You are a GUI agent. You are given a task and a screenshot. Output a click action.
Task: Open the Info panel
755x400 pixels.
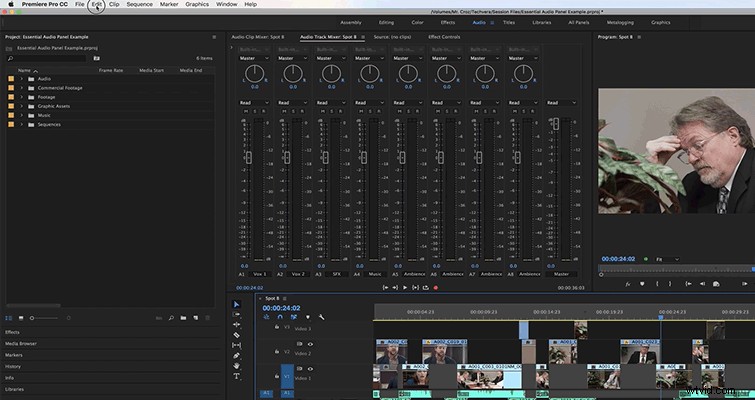click(9, 378)
